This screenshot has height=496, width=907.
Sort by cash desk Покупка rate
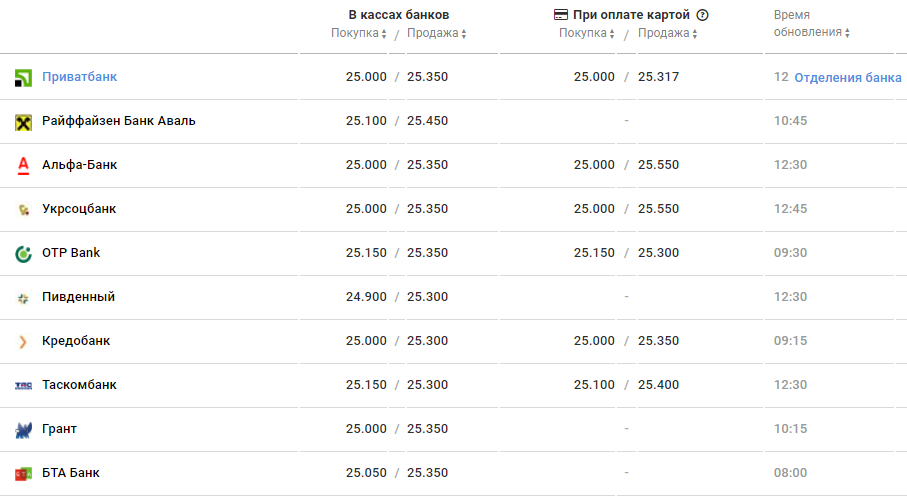tap(359, 33)
